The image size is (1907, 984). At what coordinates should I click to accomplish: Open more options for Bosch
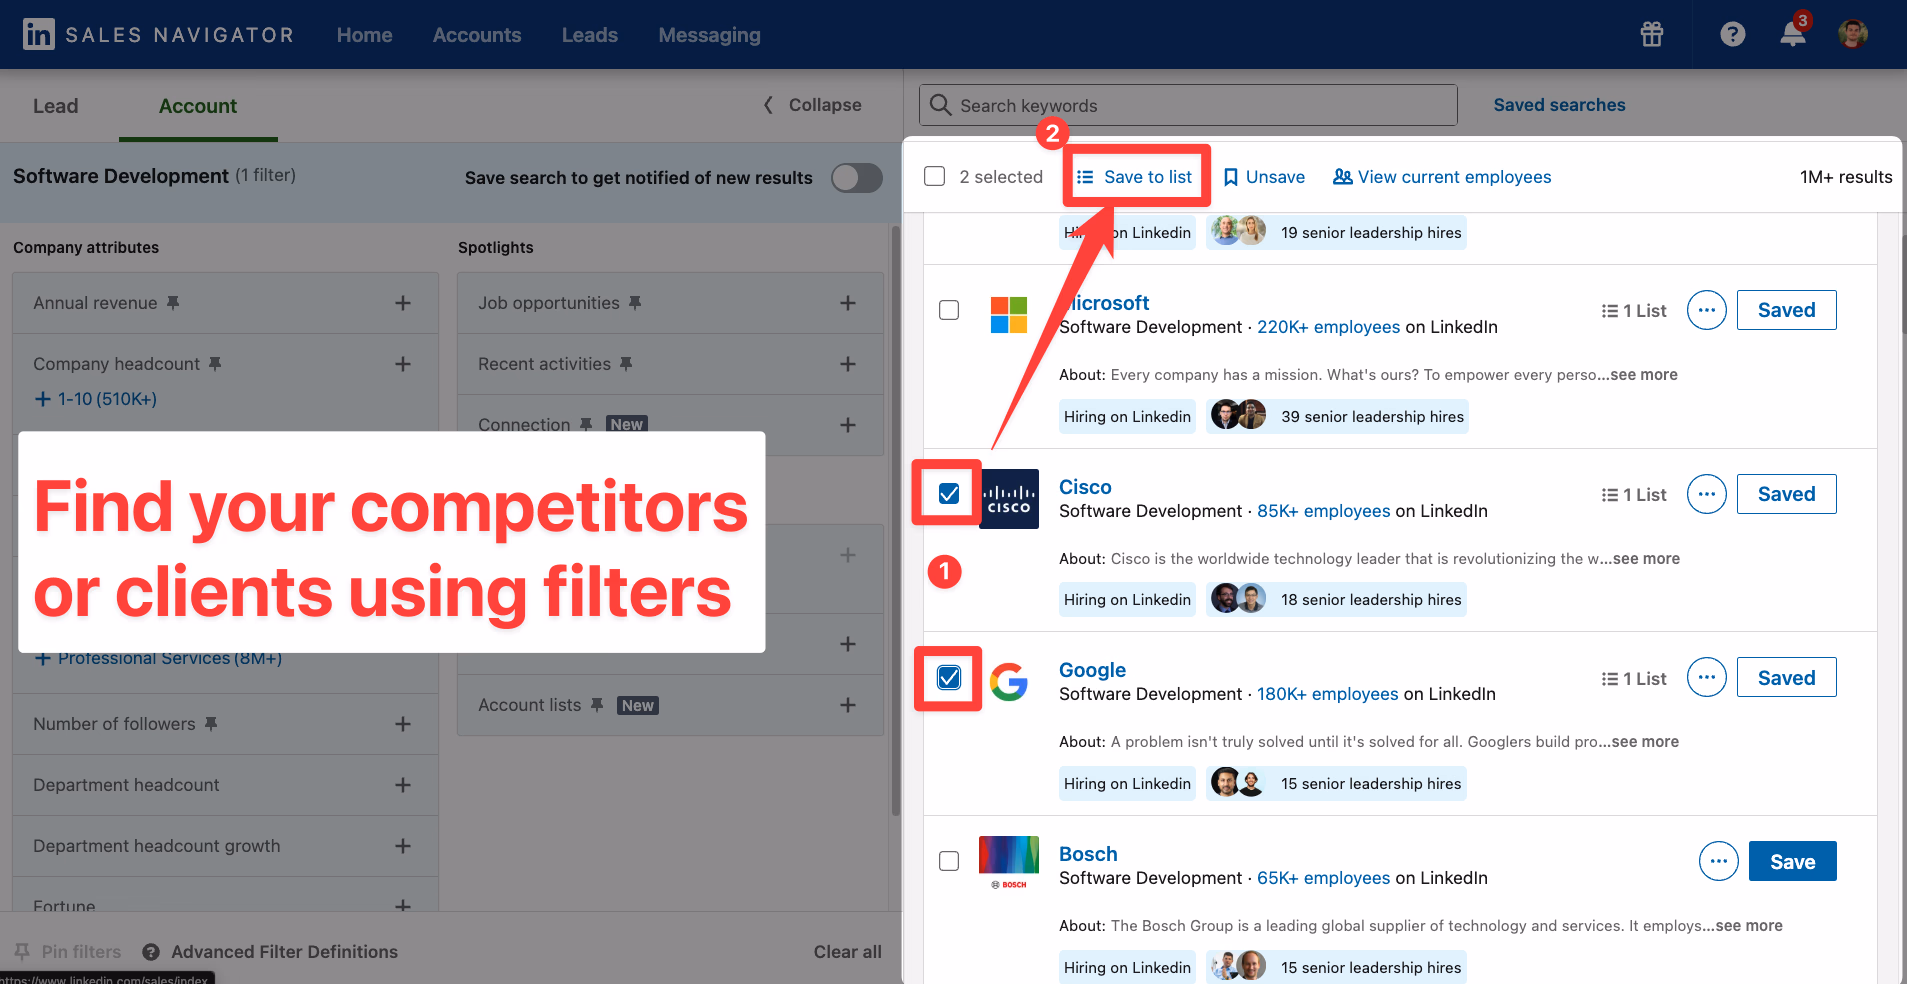1719,861
